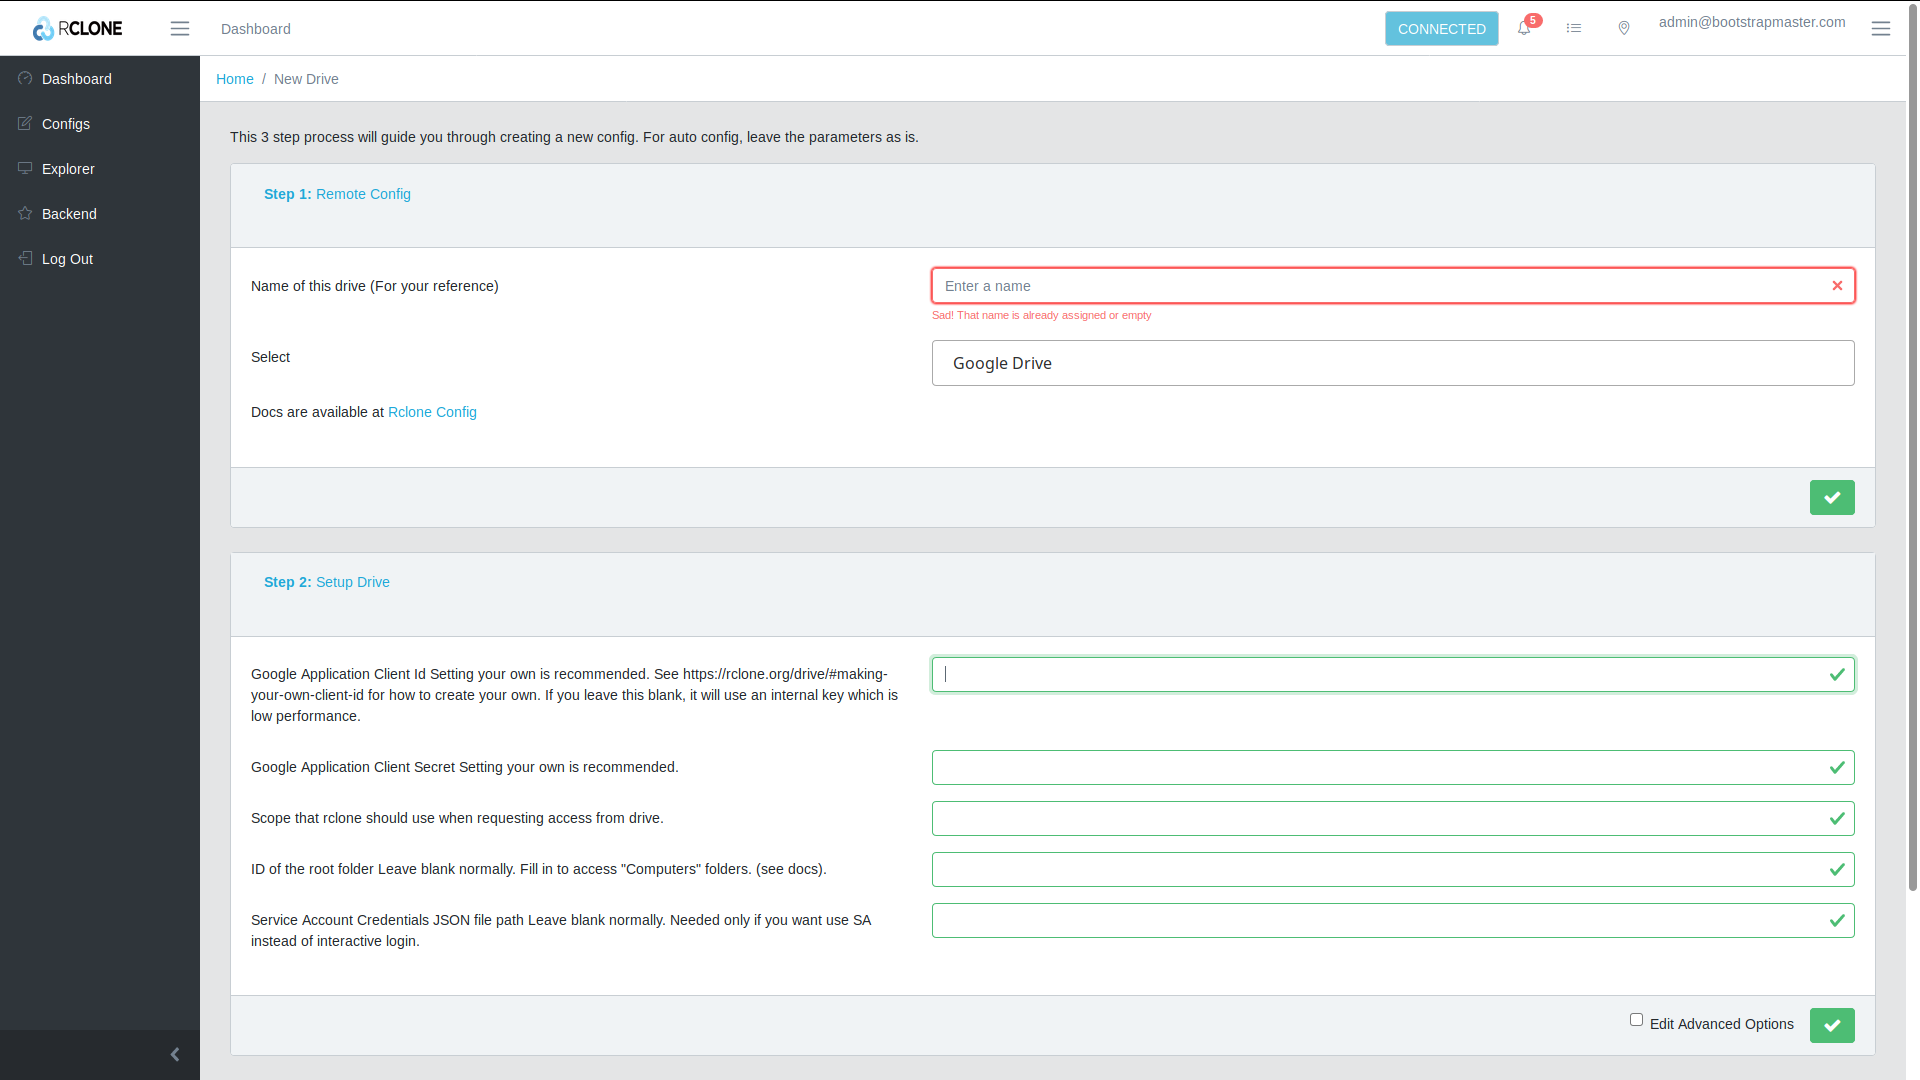Toggle the sidebar collapse arrow button

(x=174, y=1054)
